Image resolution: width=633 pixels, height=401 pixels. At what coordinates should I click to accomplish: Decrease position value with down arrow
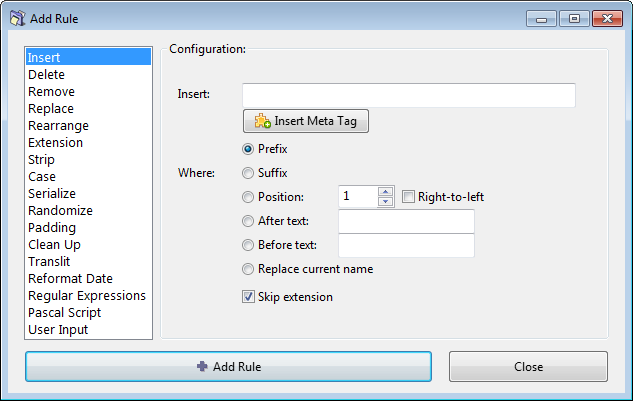point(386,202)
